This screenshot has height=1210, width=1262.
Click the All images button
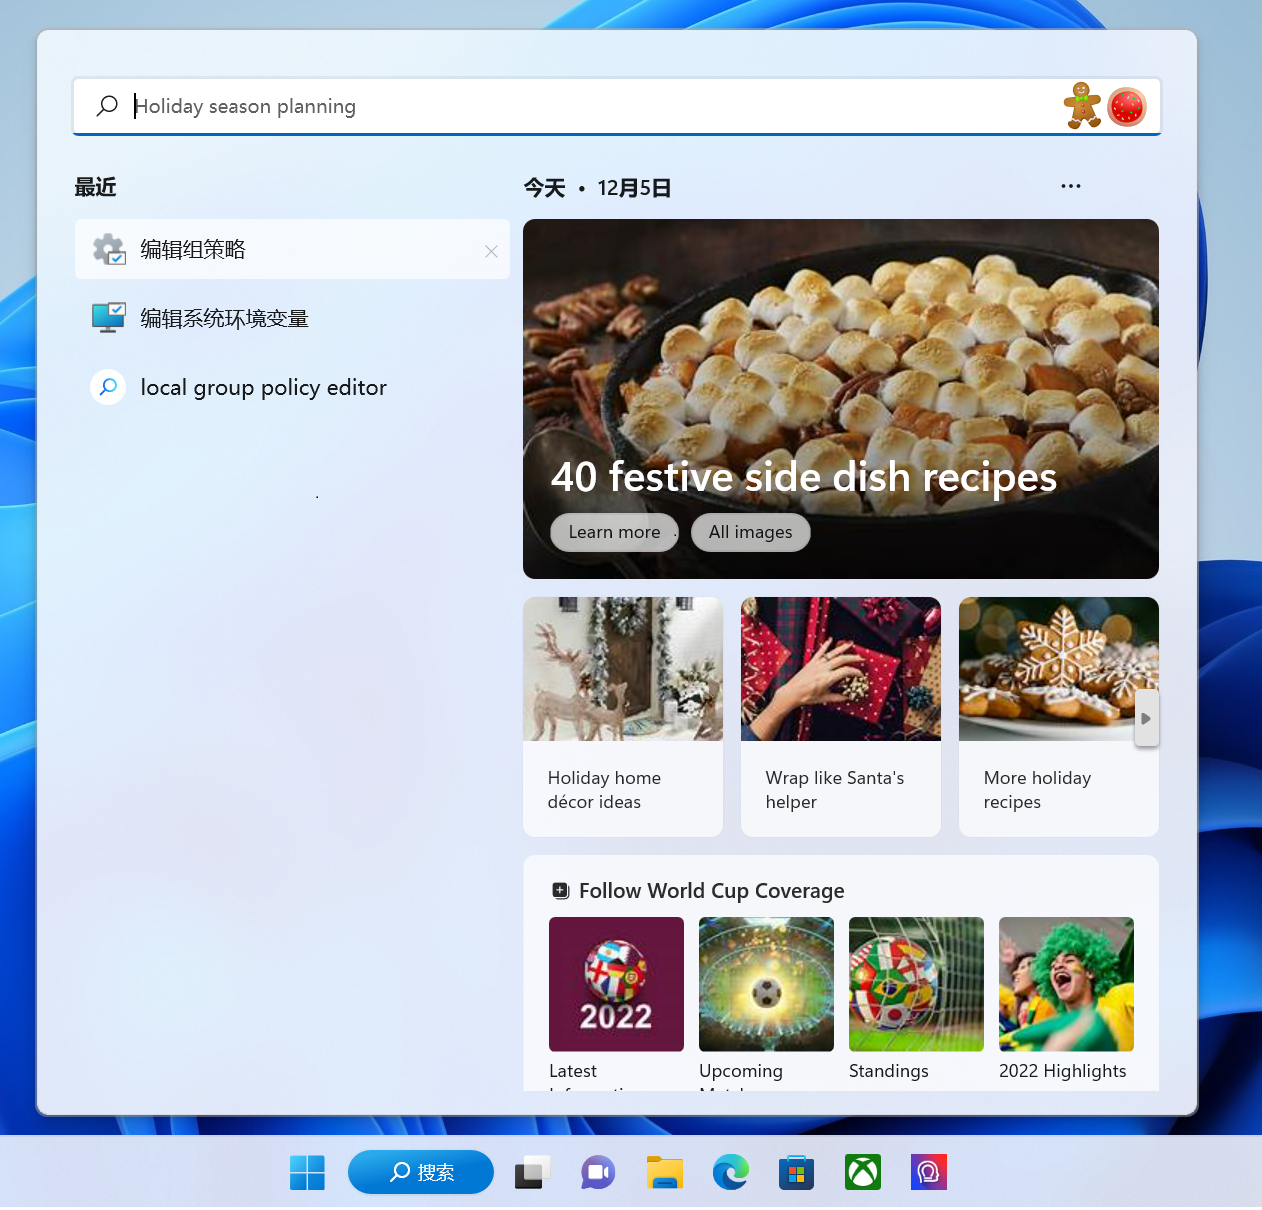[750, 532]
